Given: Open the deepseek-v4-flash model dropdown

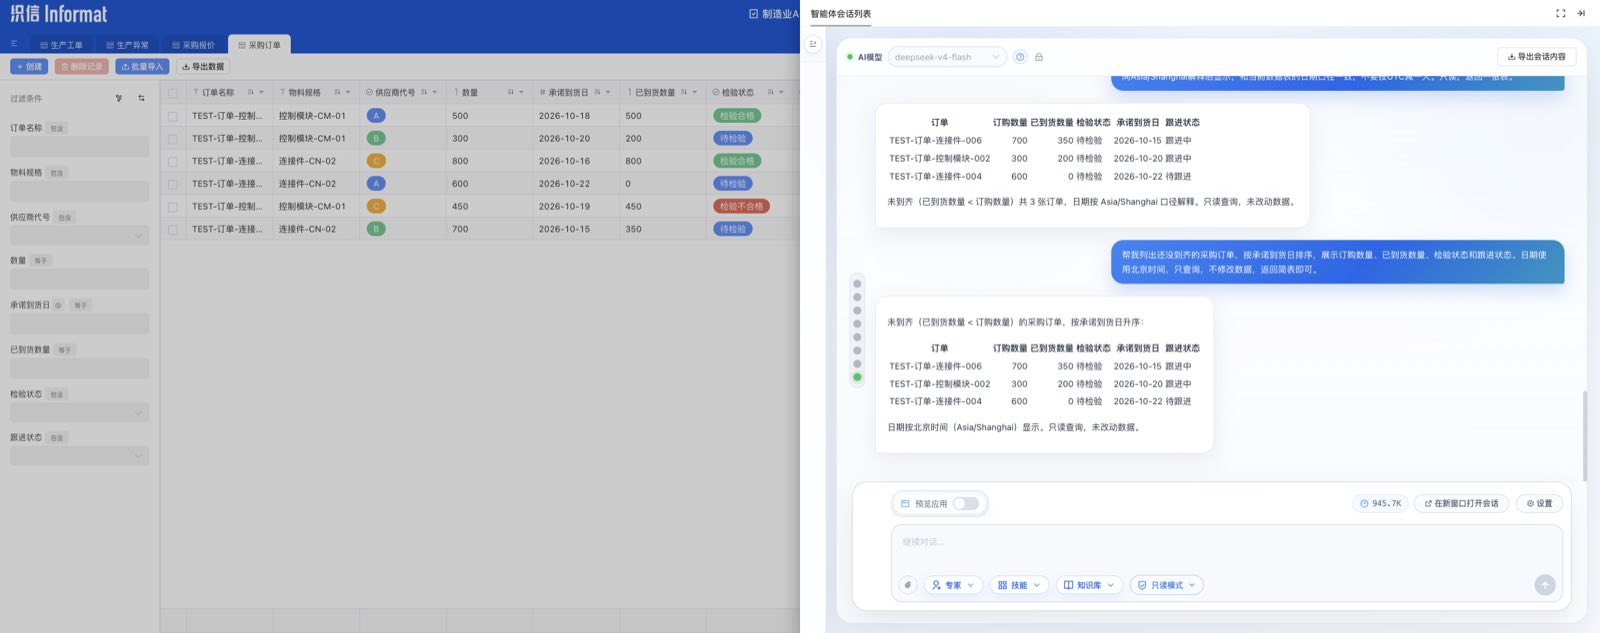Looking at the screenshot, I should coord(946,57).
